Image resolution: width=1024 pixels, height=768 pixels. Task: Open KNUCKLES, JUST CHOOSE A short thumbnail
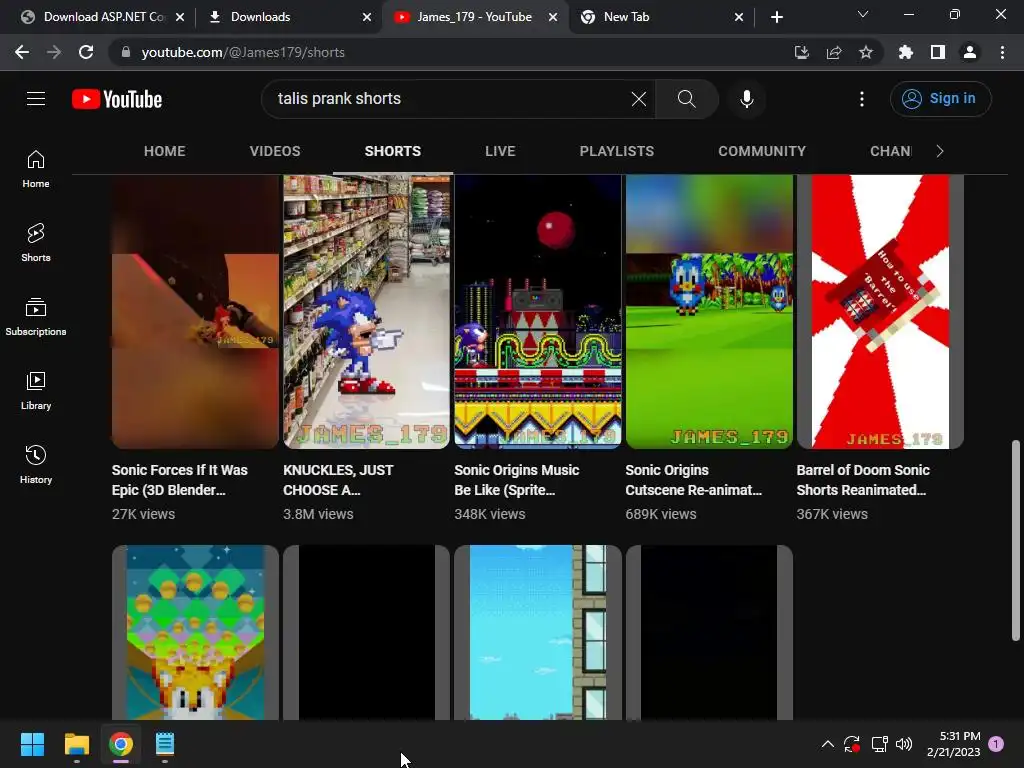pos(366,312)
